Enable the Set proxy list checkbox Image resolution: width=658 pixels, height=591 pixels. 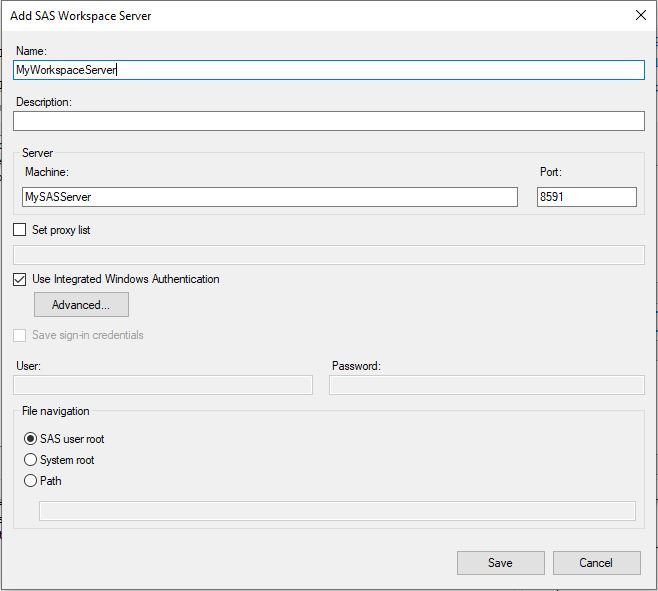pyautogui.click(x=20, y=230)
